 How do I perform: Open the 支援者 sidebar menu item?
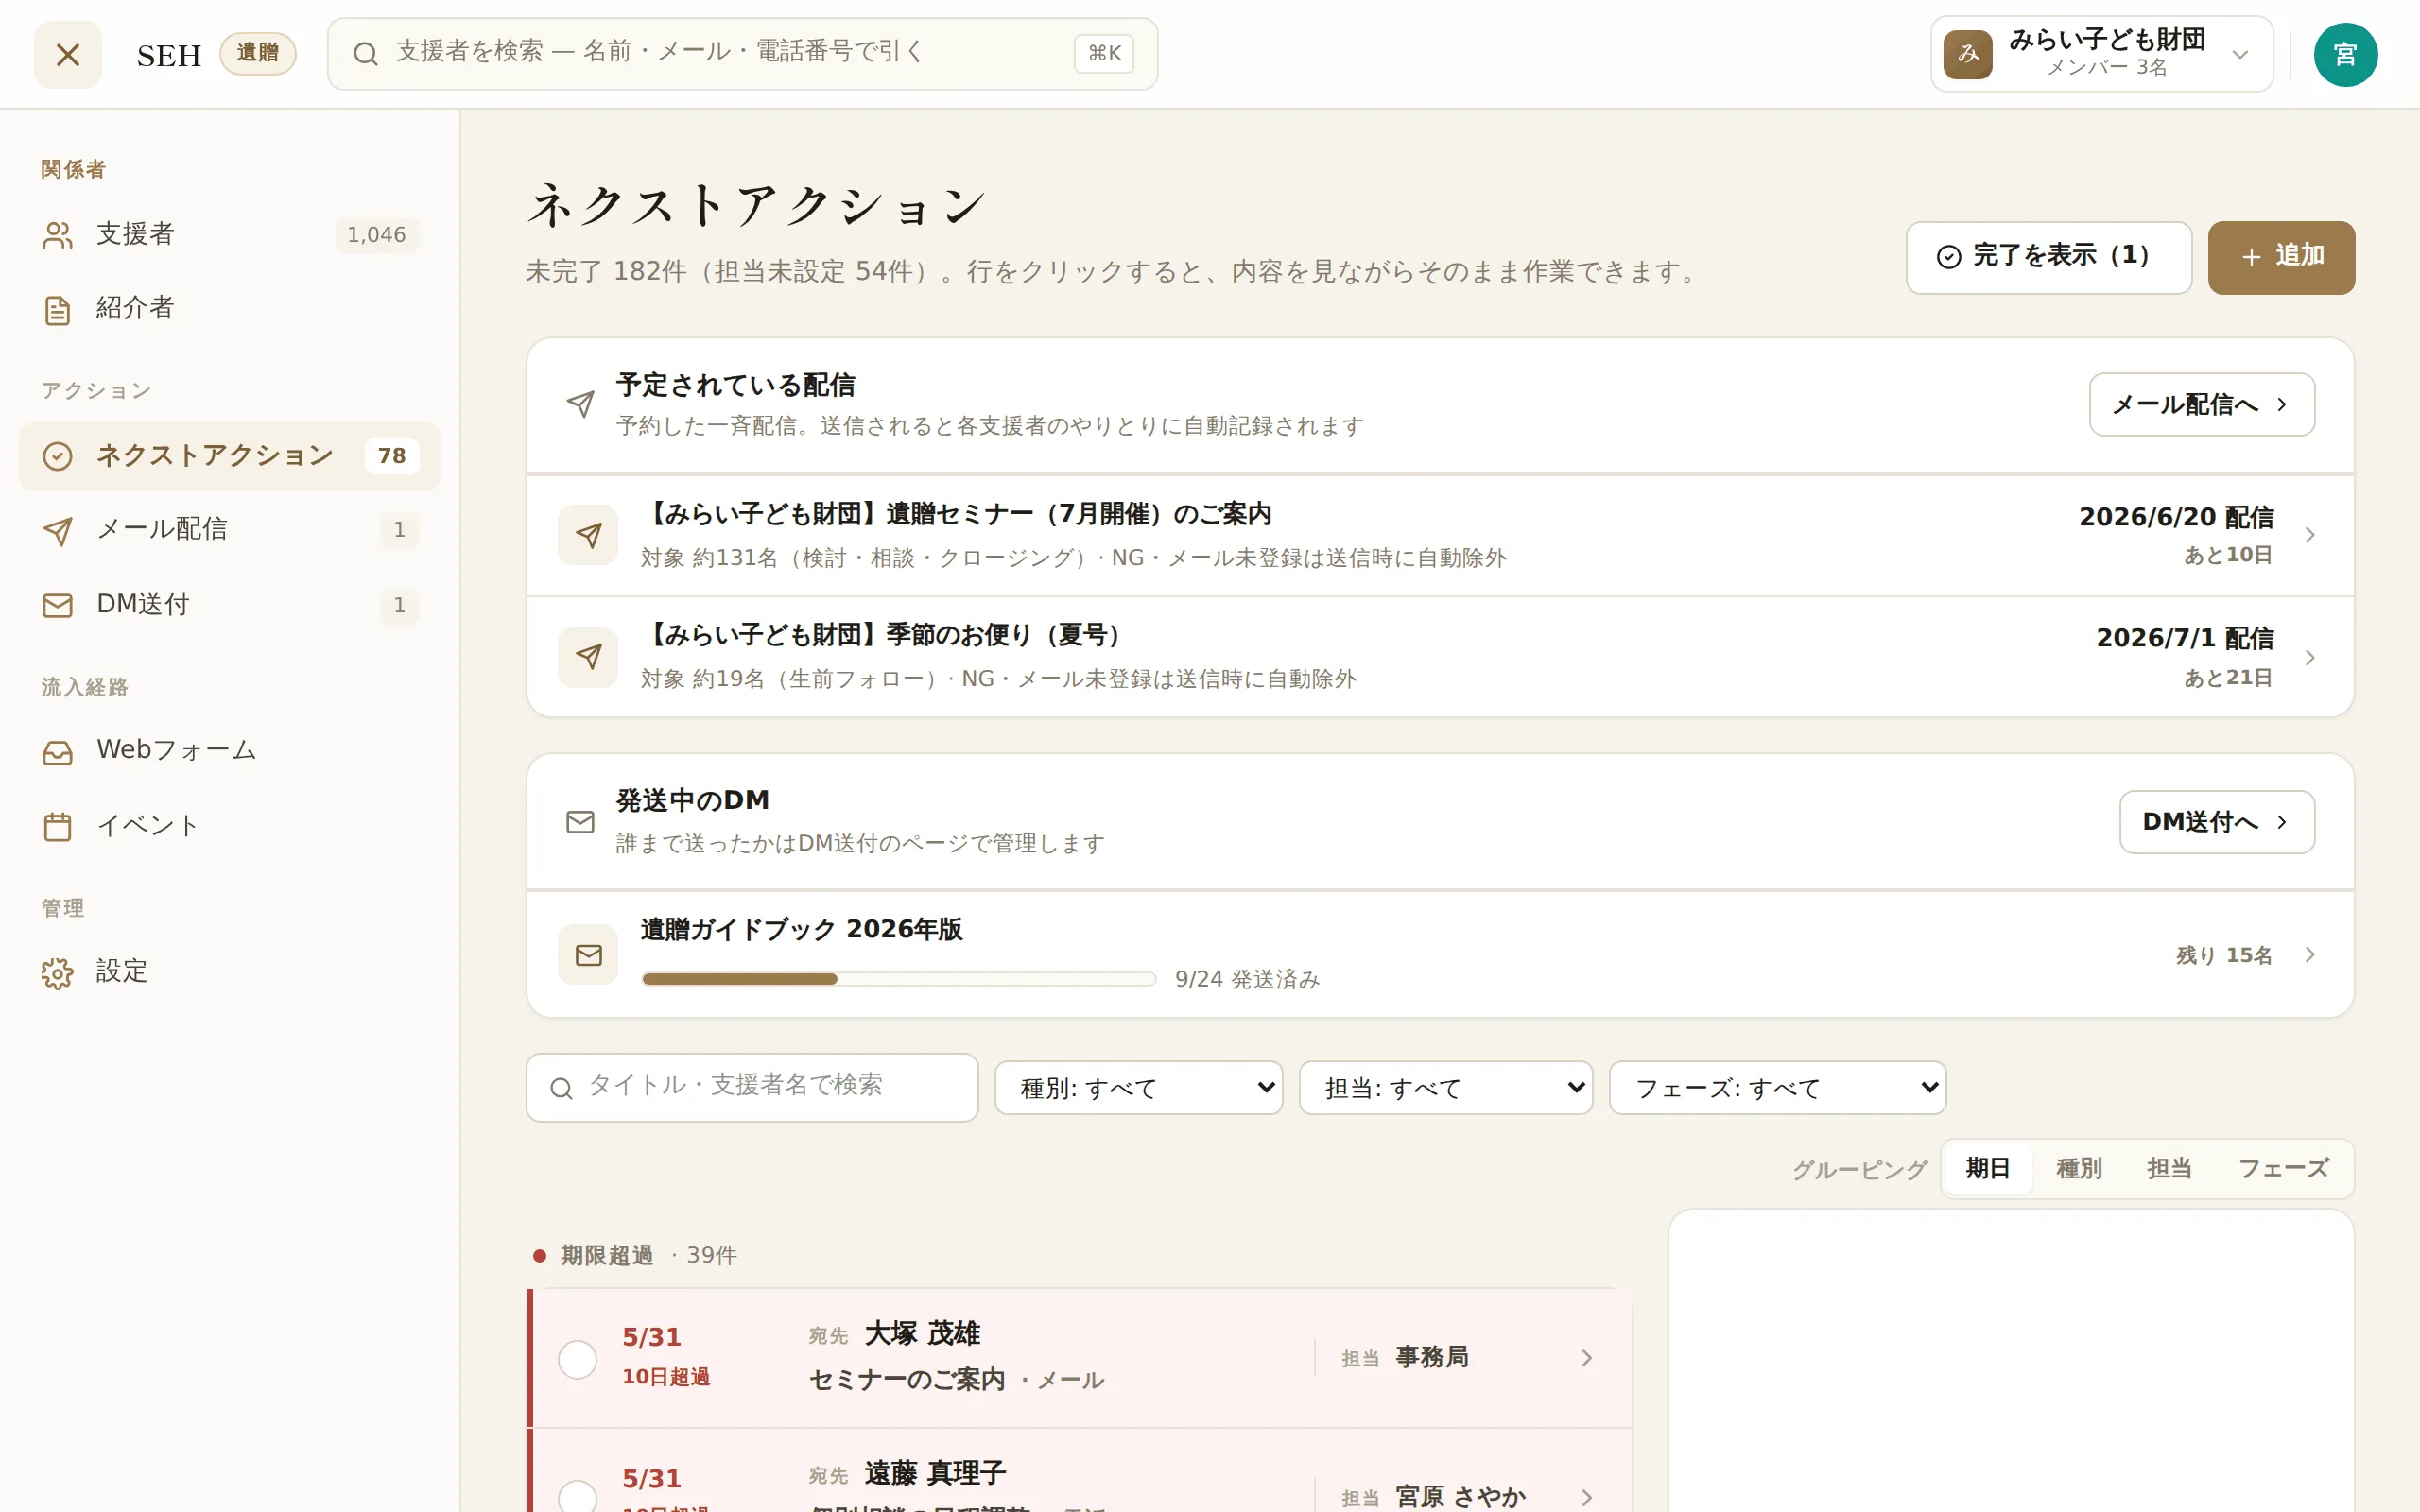(229, 235)
